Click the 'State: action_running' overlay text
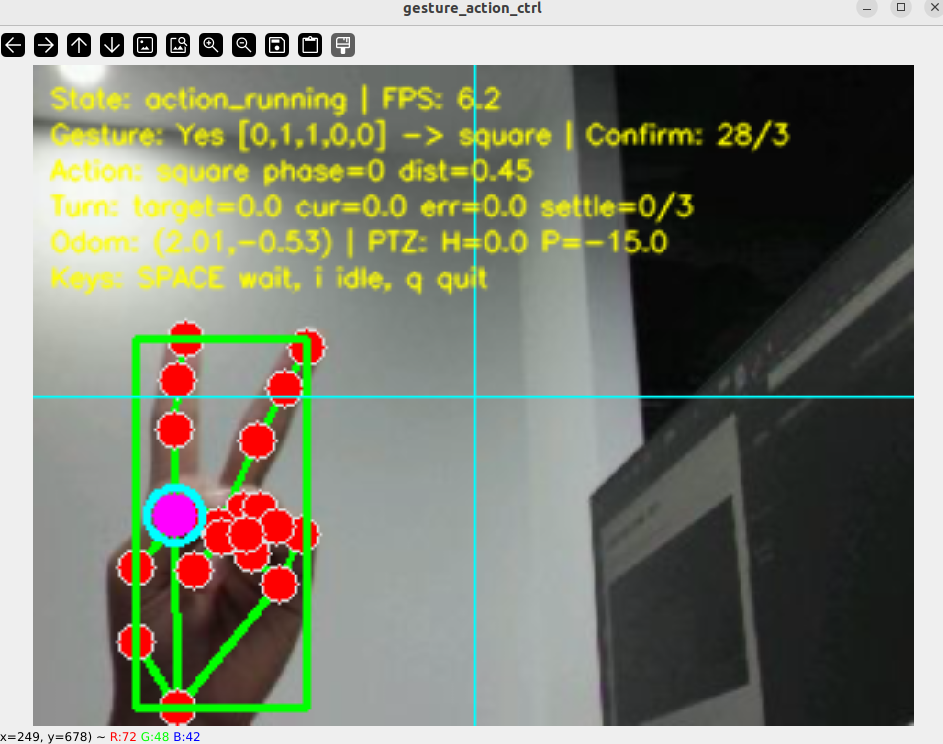 (199, 99)
